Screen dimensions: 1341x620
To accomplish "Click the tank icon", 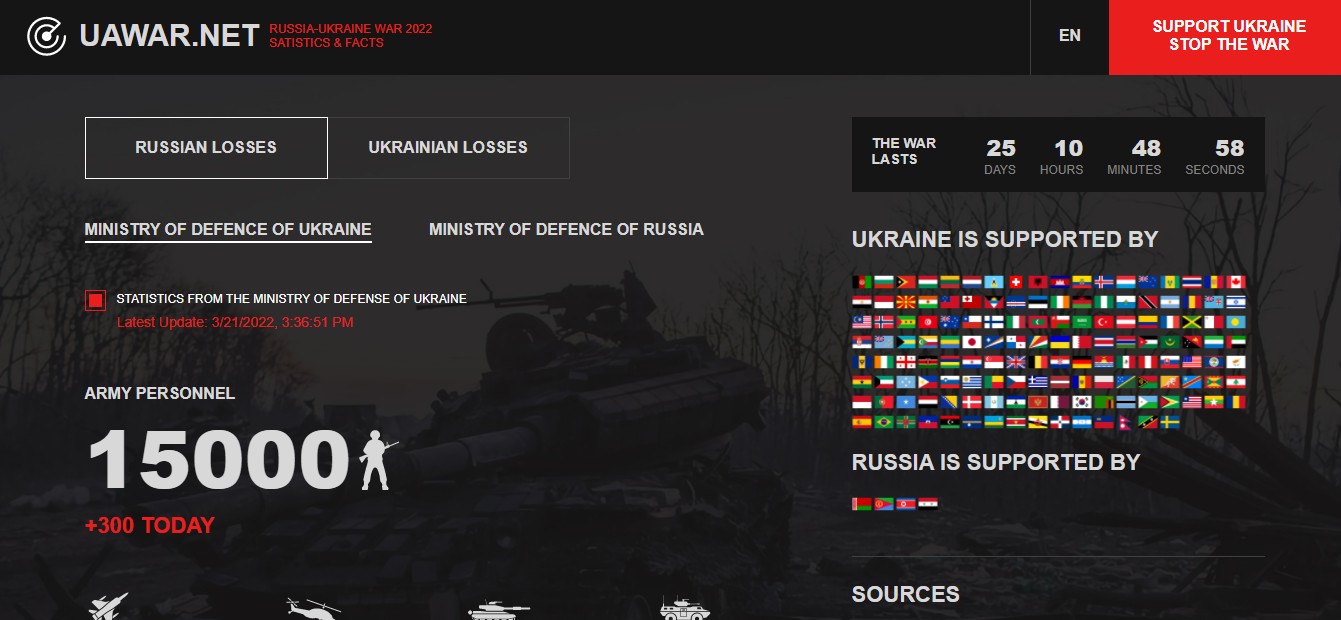I will 498,608.
